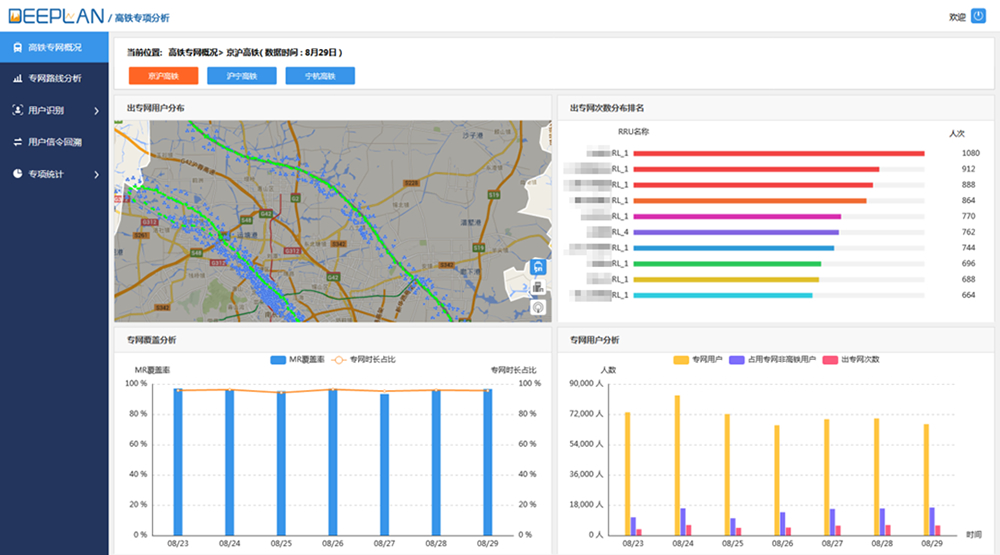This screenshot has height=555, width=1000.
Task: Click the top red bar valued 1080
Action: (778, 153)
